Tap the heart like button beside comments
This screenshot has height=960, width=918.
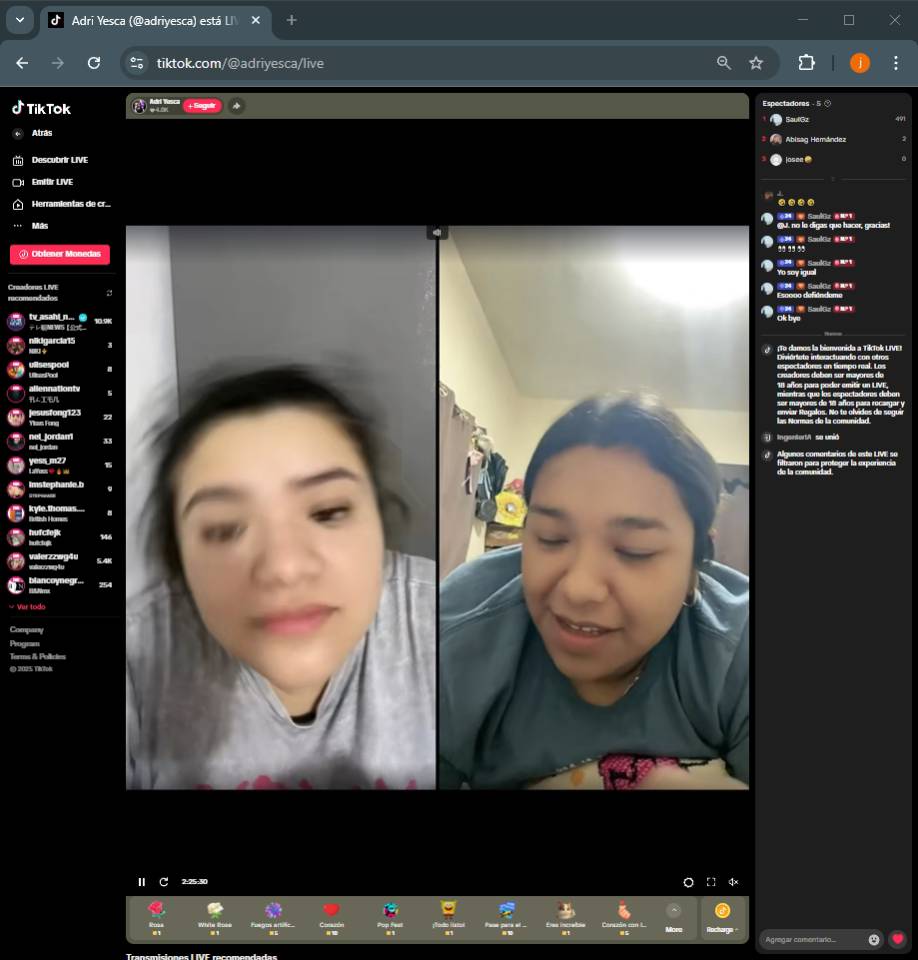click(898, 939)
